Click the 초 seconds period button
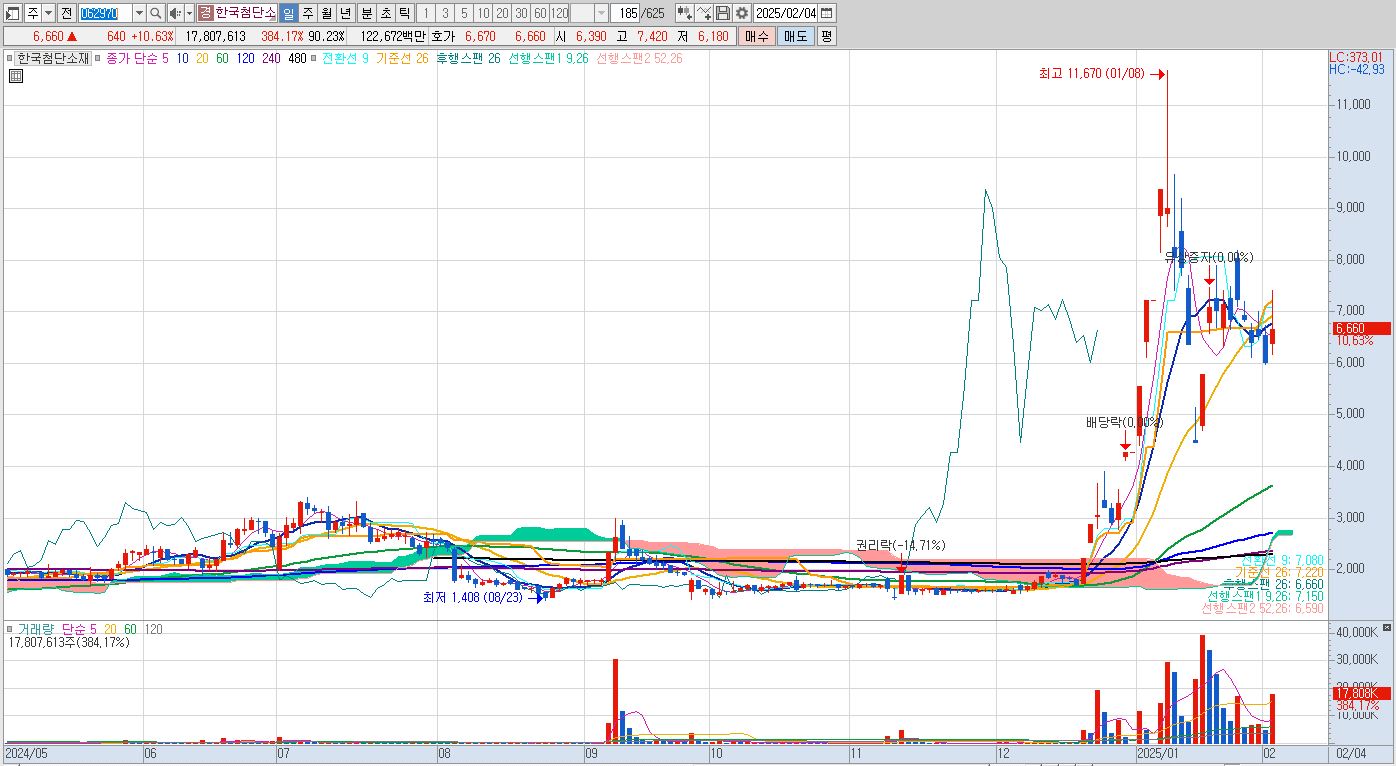 point(385,13)
